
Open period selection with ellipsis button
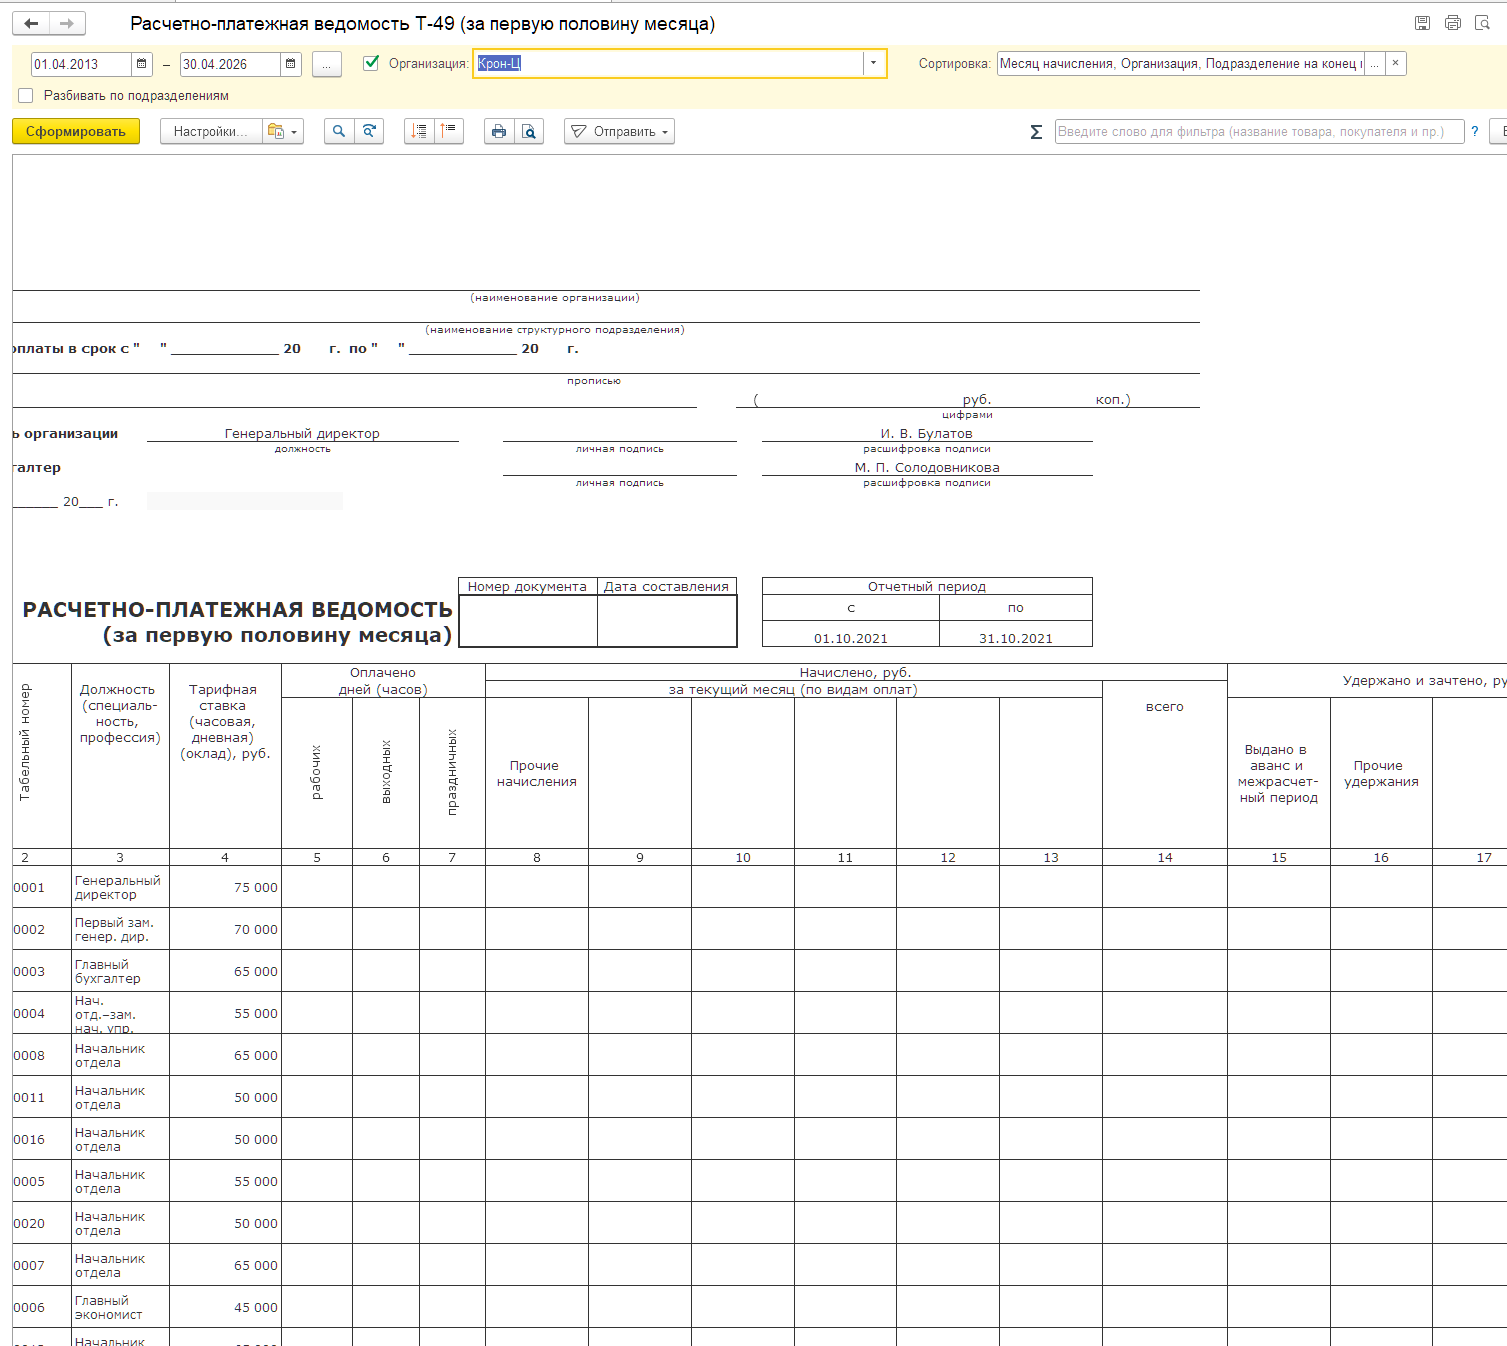tap(327, 64)
